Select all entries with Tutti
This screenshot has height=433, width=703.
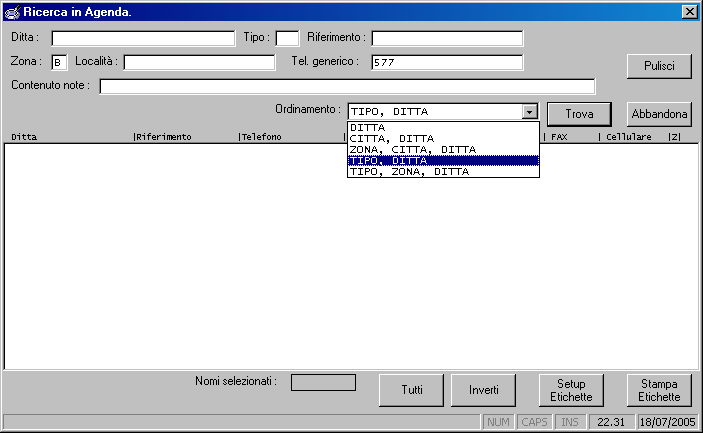tap(411, 390)
